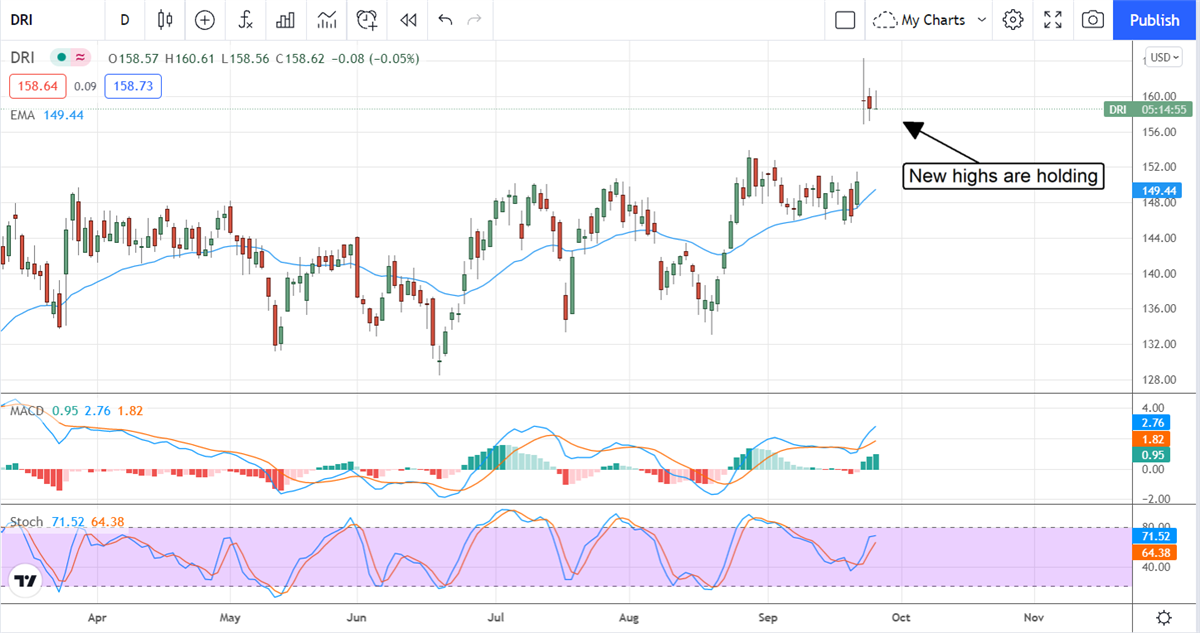Click the 158.73 buy price button
The image size is (1200, 633).
coord(132,87)
